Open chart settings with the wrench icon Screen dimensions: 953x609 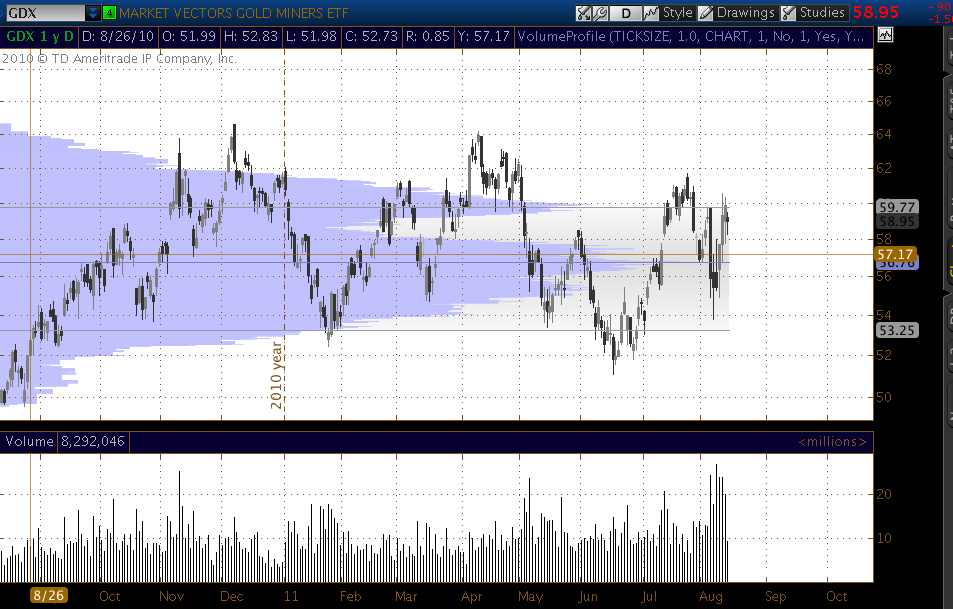[x=601, y=14]
